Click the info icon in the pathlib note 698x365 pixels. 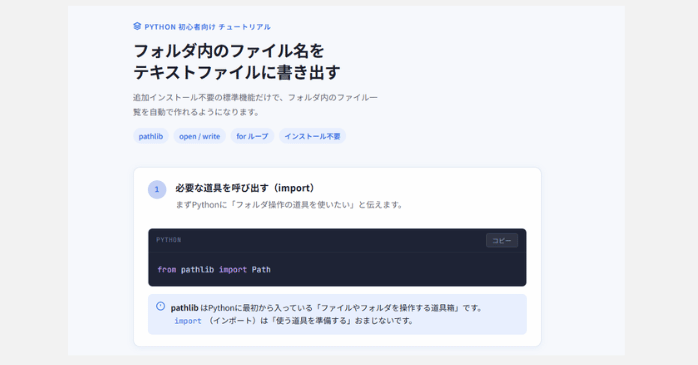pos(161,306)
